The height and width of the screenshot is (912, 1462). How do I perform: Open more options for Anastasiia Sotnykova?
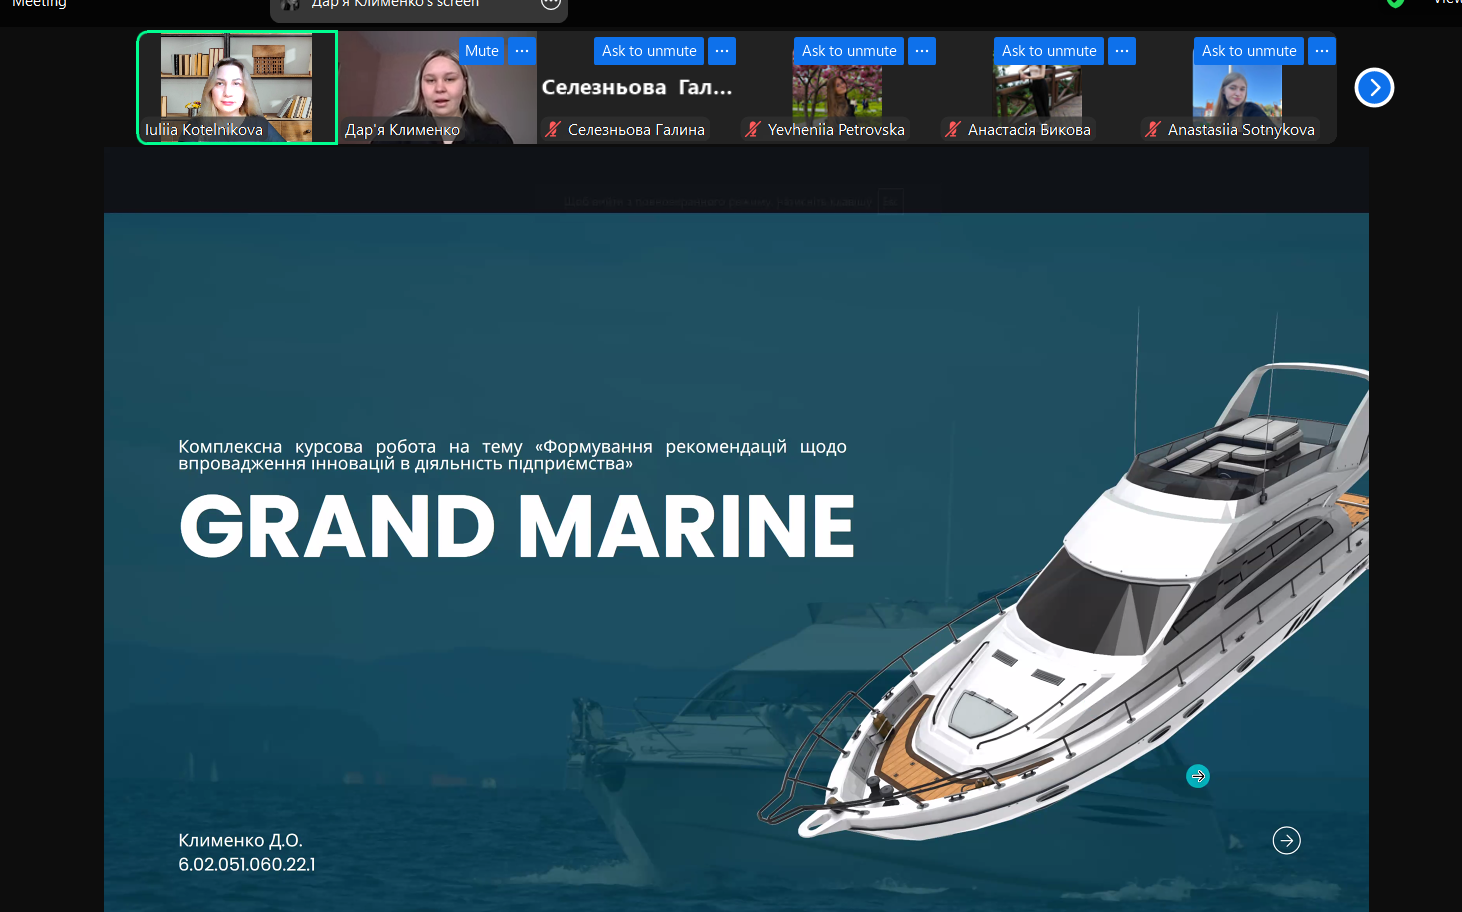[x=1322, y=51]
